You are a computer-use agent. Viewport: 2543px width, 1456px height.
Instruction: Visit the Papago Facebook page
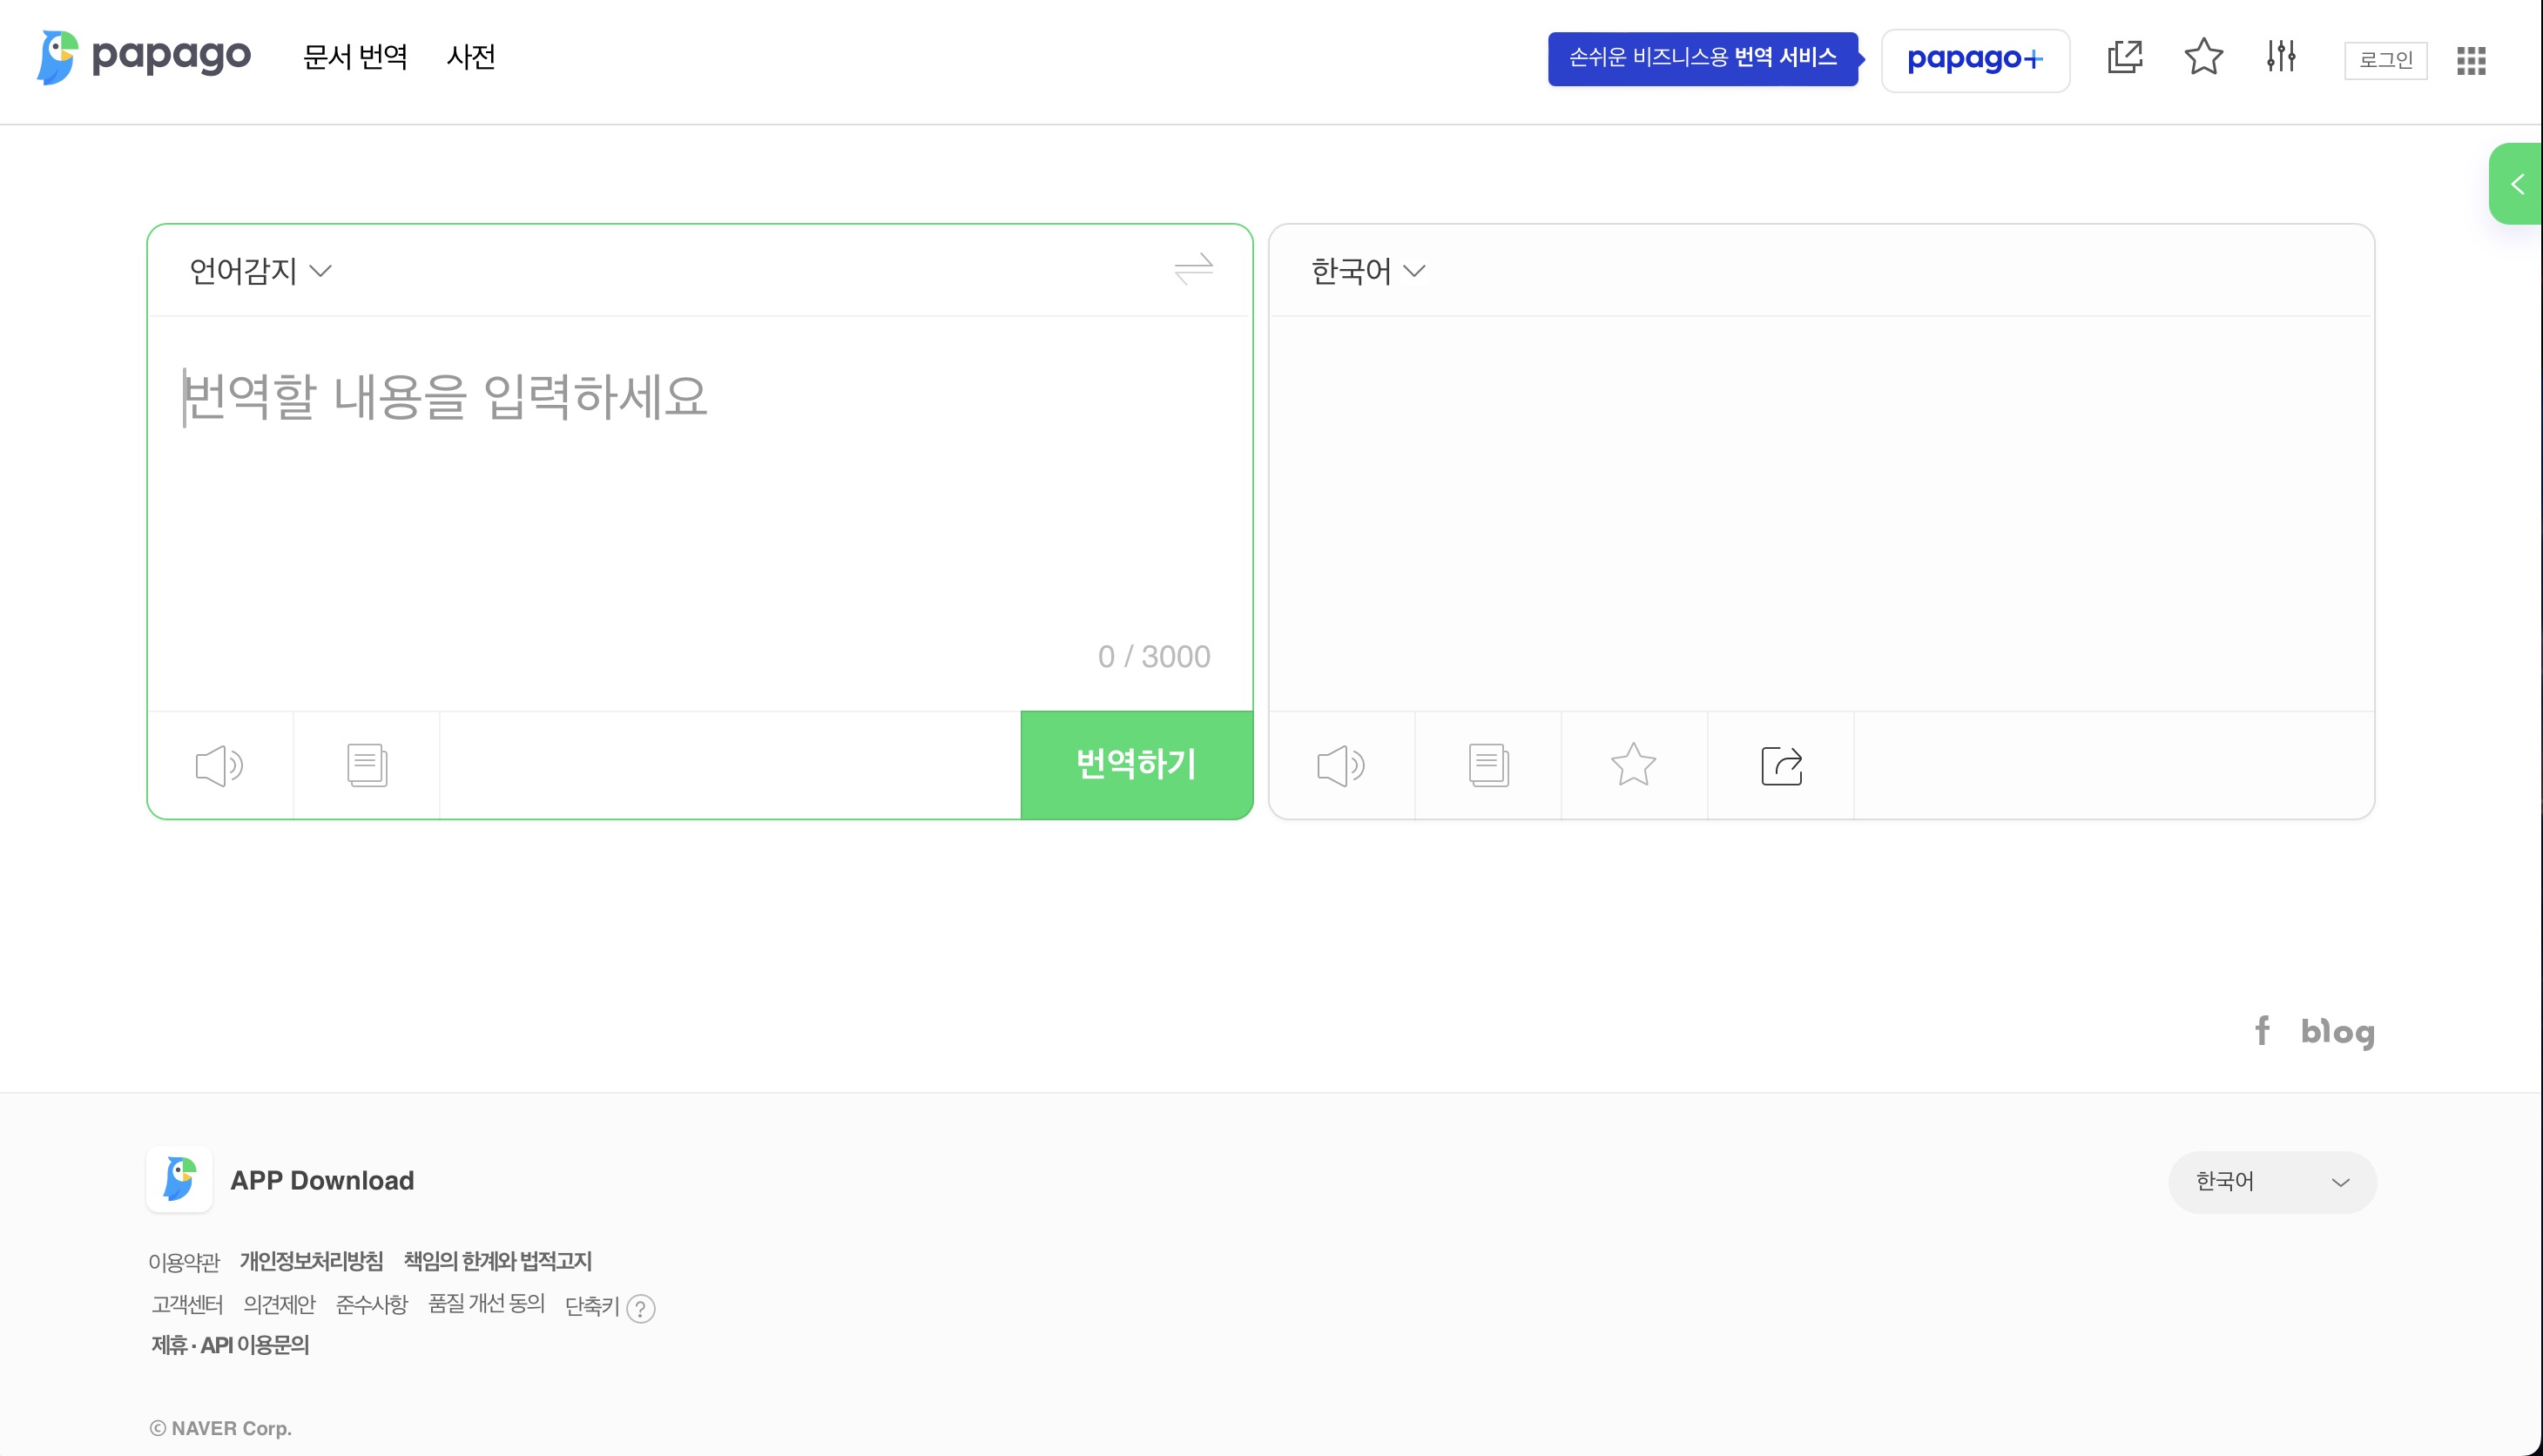tap(2263, 1032)
